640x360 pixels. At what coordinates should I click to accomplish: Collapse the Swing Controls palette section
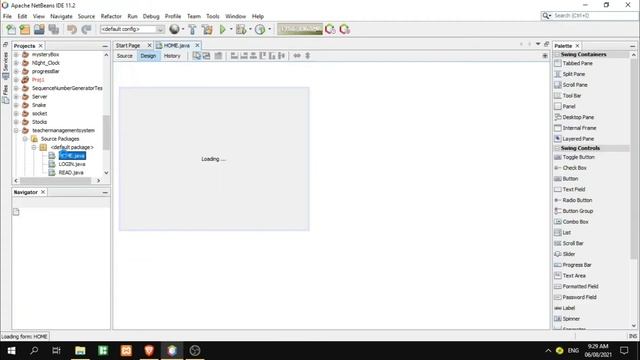point(557,148)
